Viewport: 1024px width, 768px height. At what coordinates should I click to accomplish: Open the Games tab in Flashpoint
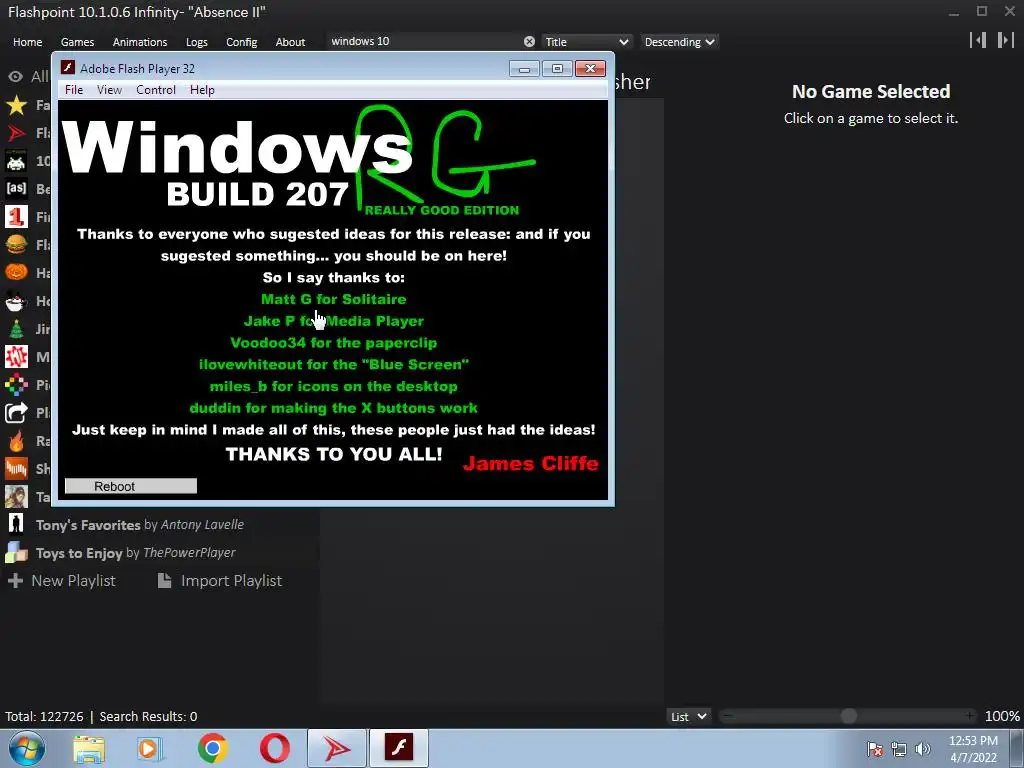[x=77, y=42]
